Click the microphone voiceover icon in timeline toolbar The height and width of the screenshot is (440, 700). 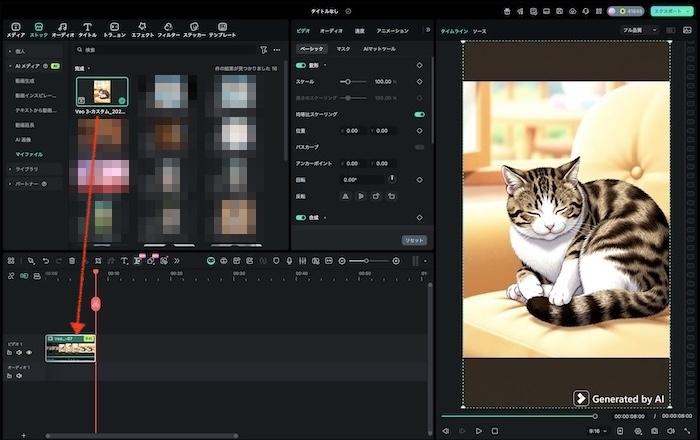click(289, 261)
